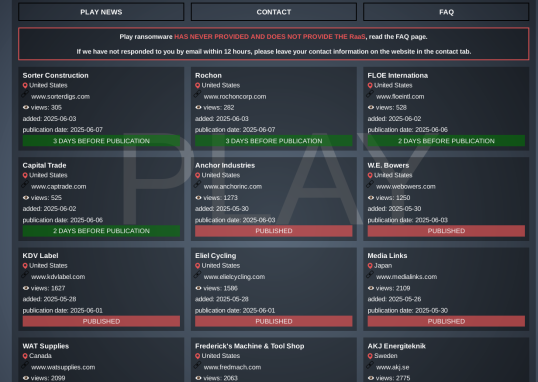Open the PLAY NEWS tab
Image resolution: width=538 pixels, height=382 pixels.
(x=101, y=12)
